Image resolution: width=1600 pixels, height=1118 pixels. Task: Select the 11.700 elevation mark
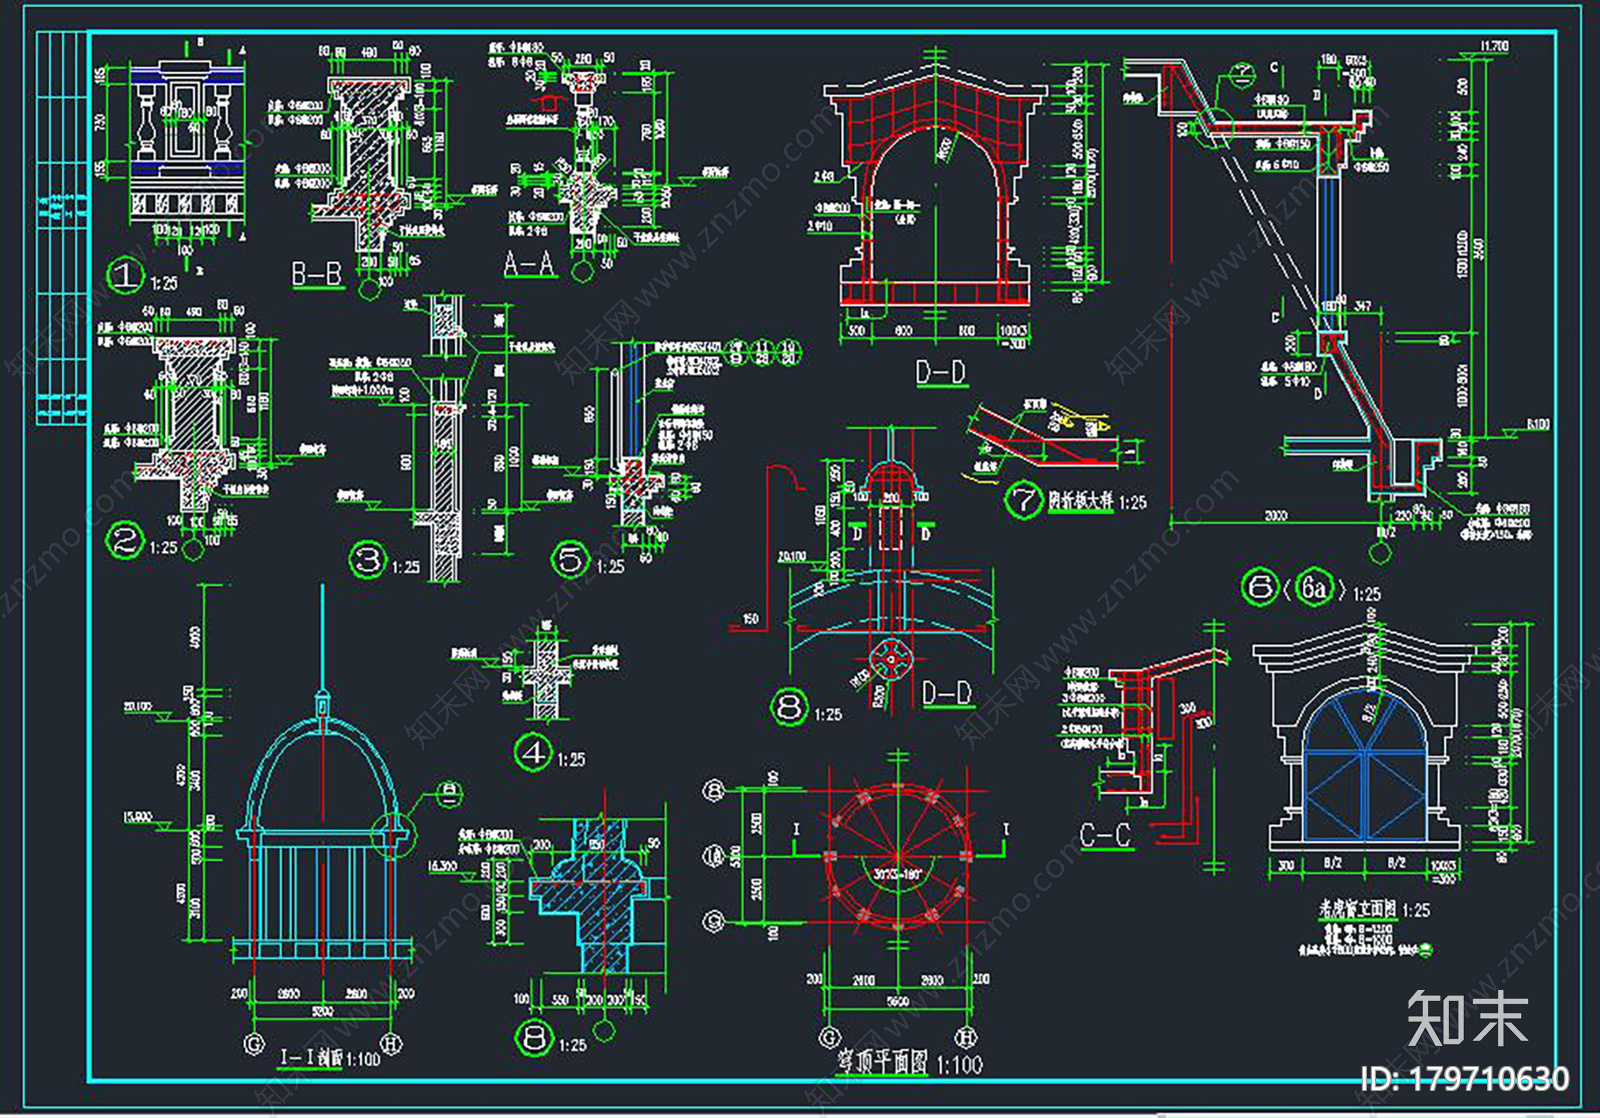pyautogui.click(x=1493, y=46)
